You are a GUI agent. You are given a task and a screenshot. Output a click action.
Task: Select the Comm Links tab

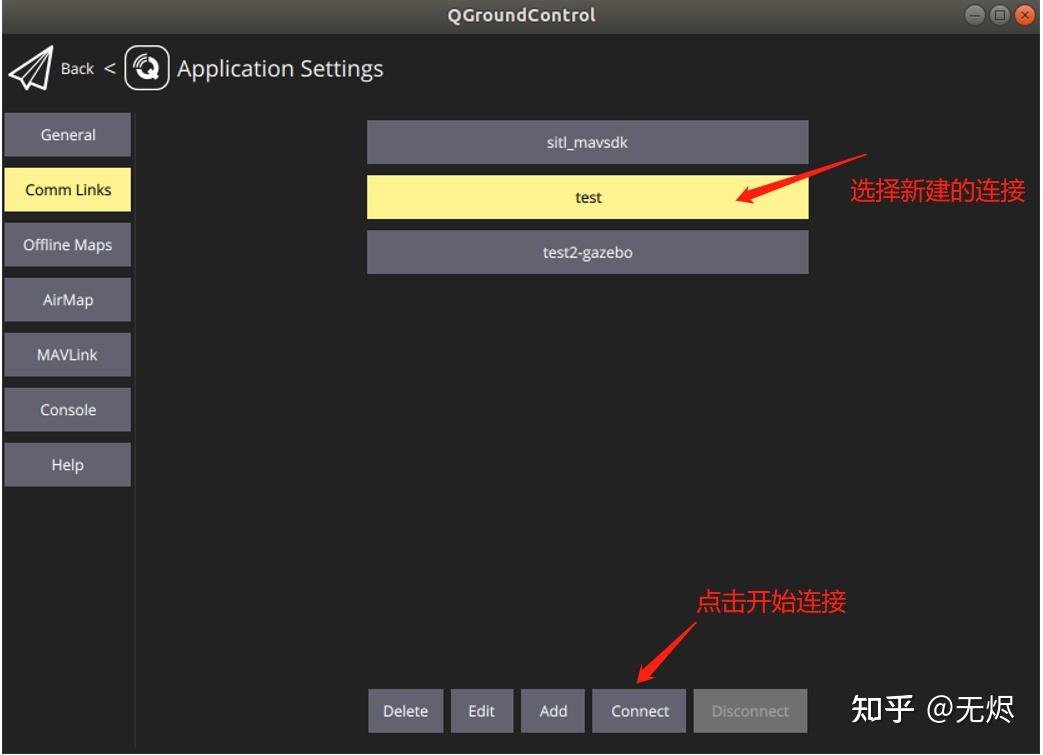tap(67, 190)
